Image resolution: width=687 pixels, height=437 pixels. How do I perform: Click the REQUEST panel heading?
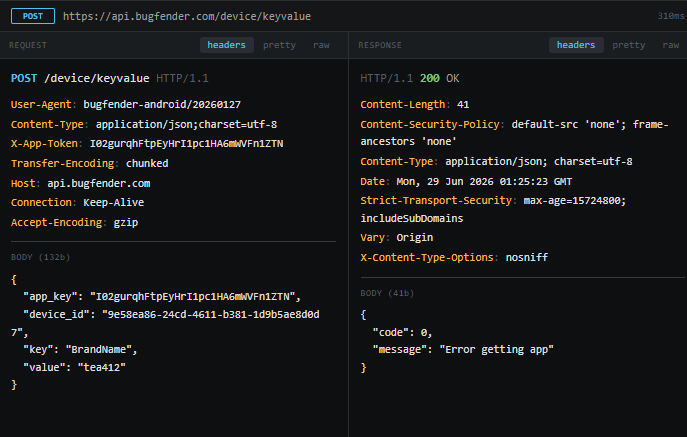point(28,45)
